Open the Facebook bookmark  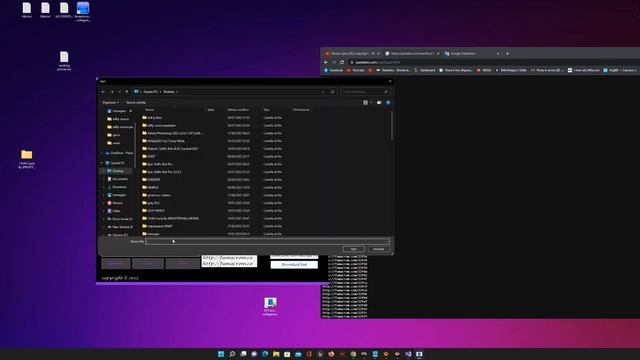click(334, 70)
